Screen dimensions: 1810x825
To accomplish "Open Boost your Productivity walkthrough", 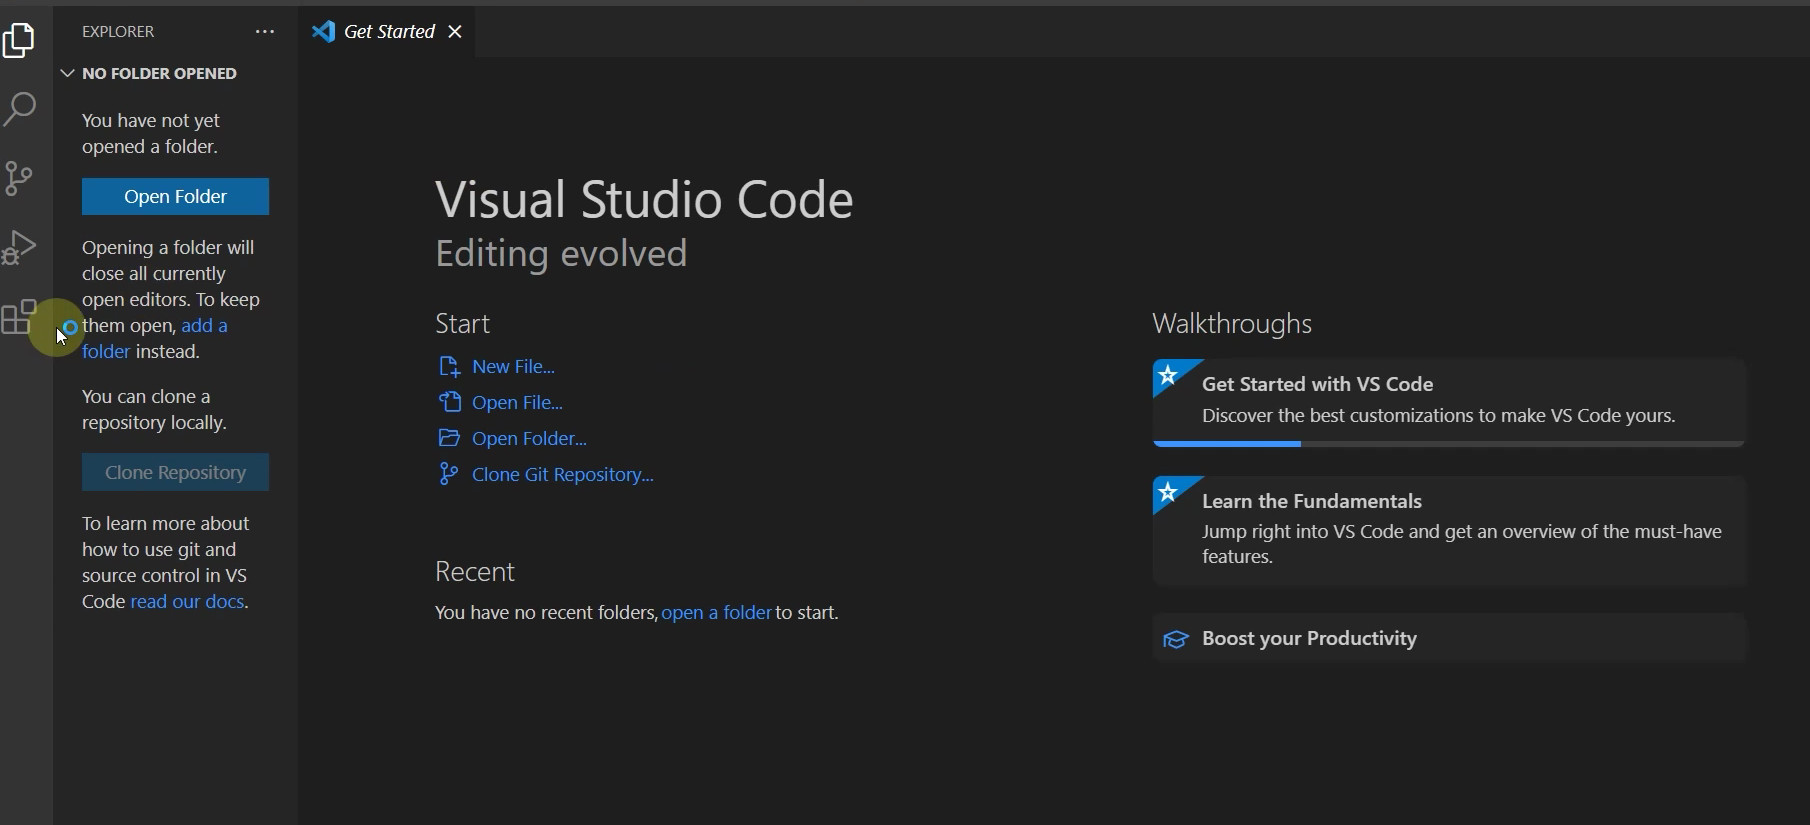I will click(x=1448, y=638).
